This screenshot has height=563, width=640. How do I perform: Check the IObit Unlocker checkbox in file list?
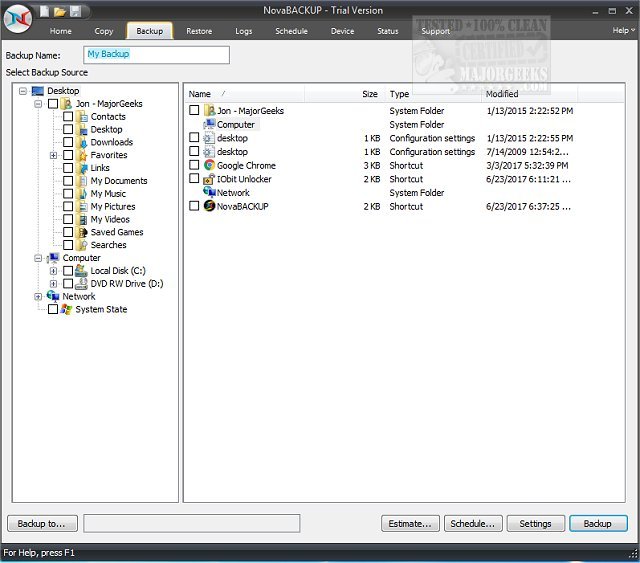tap(194, 178)
